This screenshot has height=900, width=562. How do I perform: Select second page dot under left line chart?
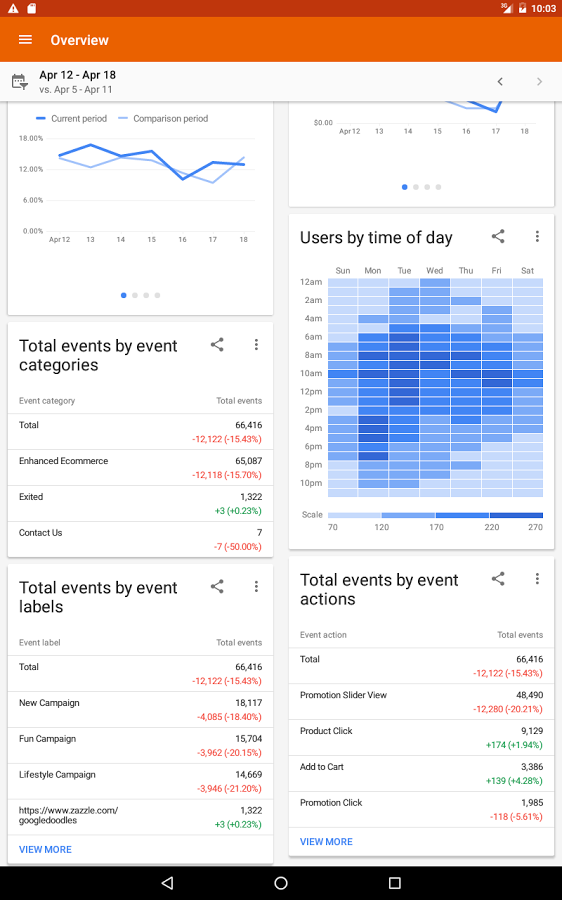coord(135,295)
